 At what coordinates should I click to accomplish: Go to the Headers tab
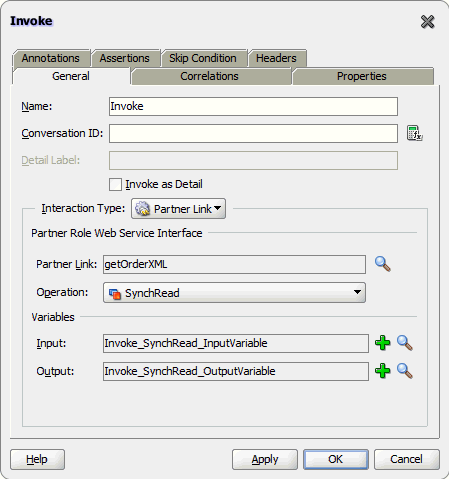(277, 58)
